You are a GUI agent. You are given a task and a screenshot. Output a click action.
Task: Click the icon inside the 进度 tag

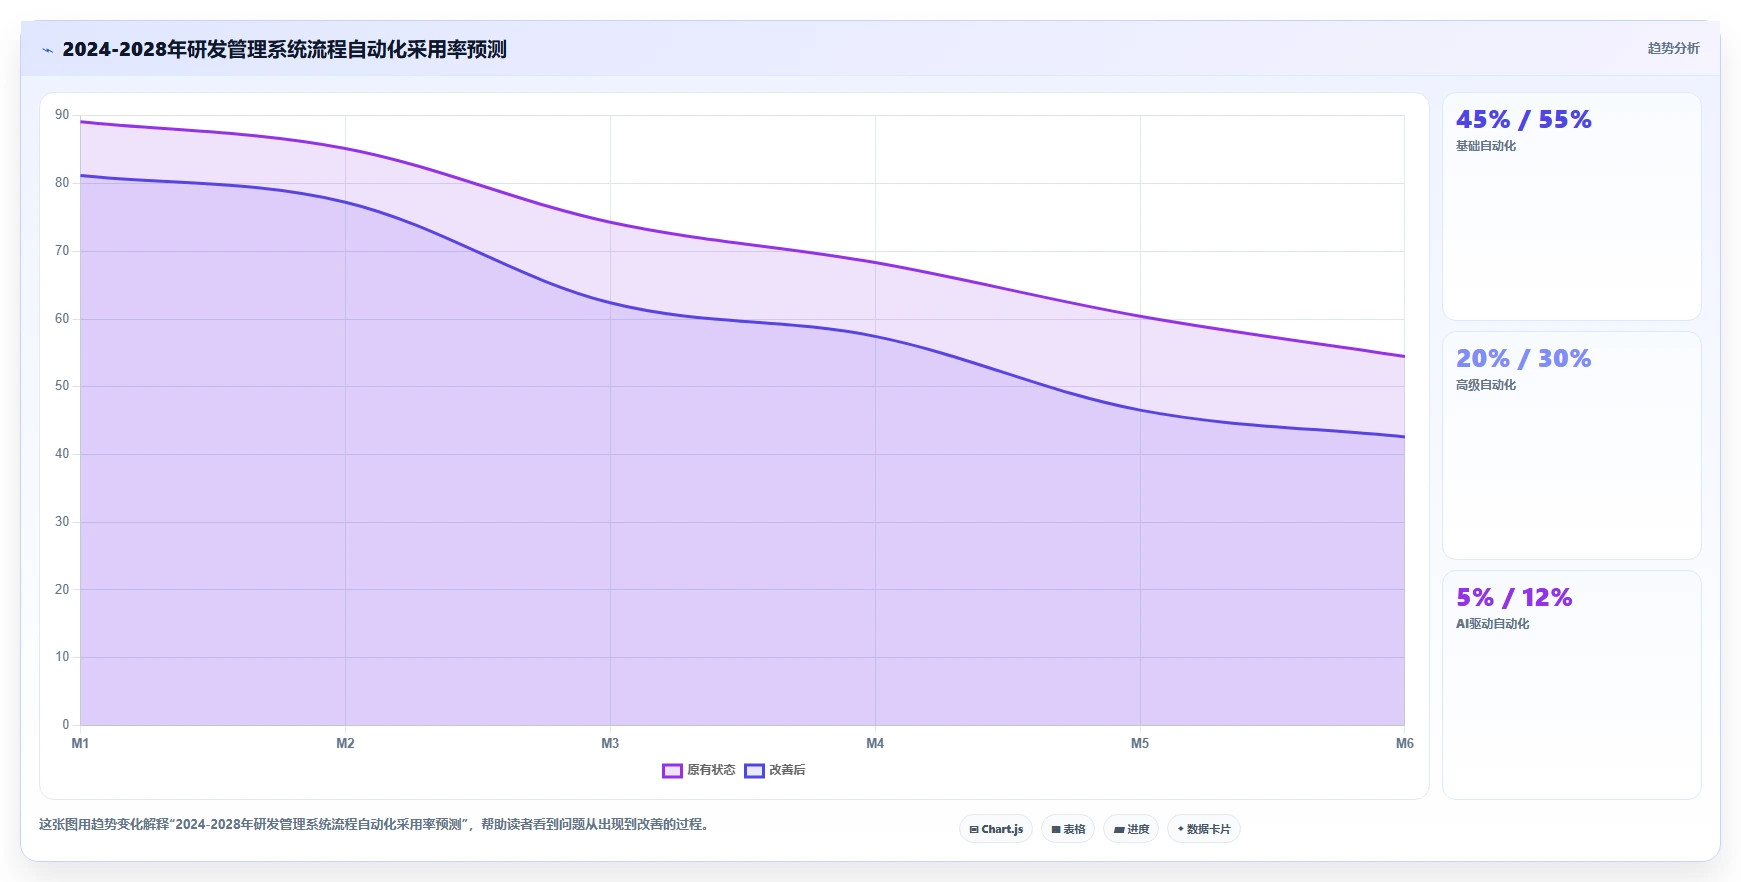[1119, 830]
